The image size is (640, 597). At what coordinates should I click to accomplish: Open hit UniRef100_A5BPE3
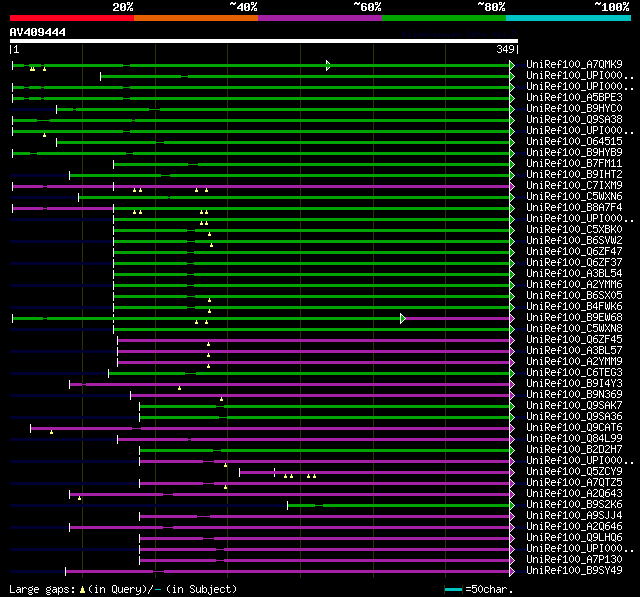click(x=574, y=98)
